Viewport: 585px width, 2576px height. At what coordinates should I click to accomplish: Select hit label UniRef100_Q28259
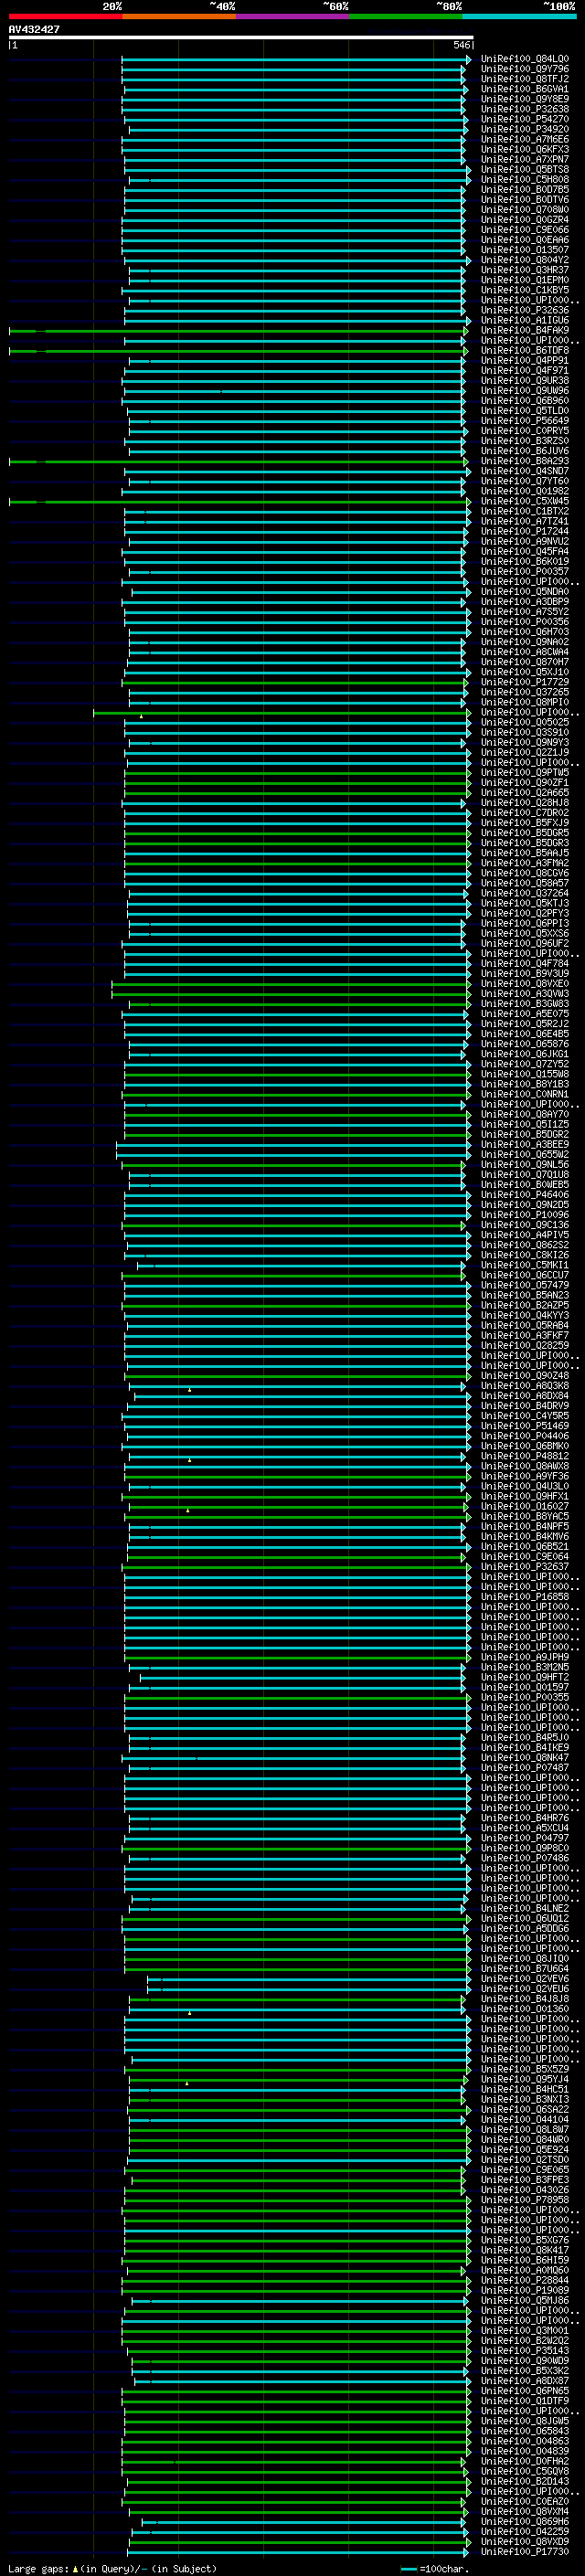[524, 1345]
